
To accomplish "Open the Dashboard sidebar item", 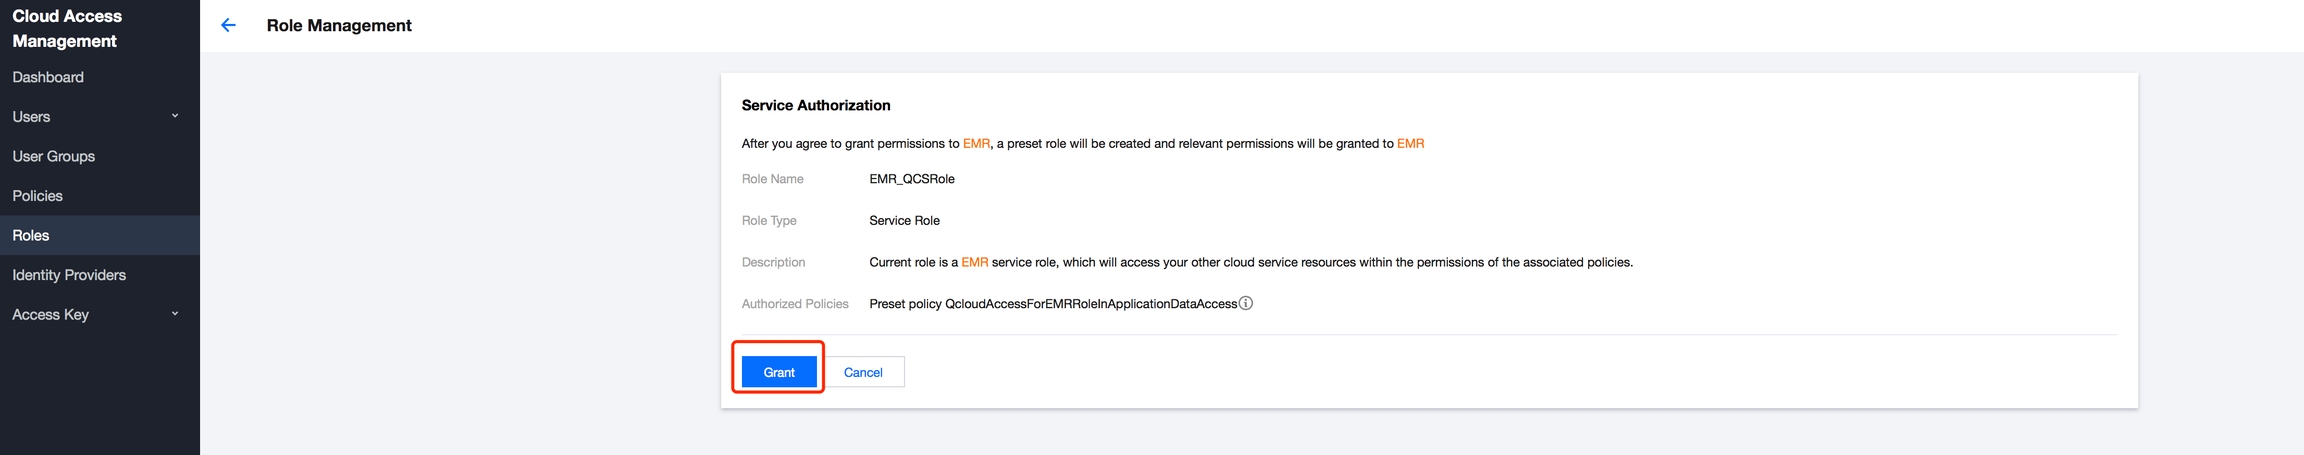I will coord(48,77).
